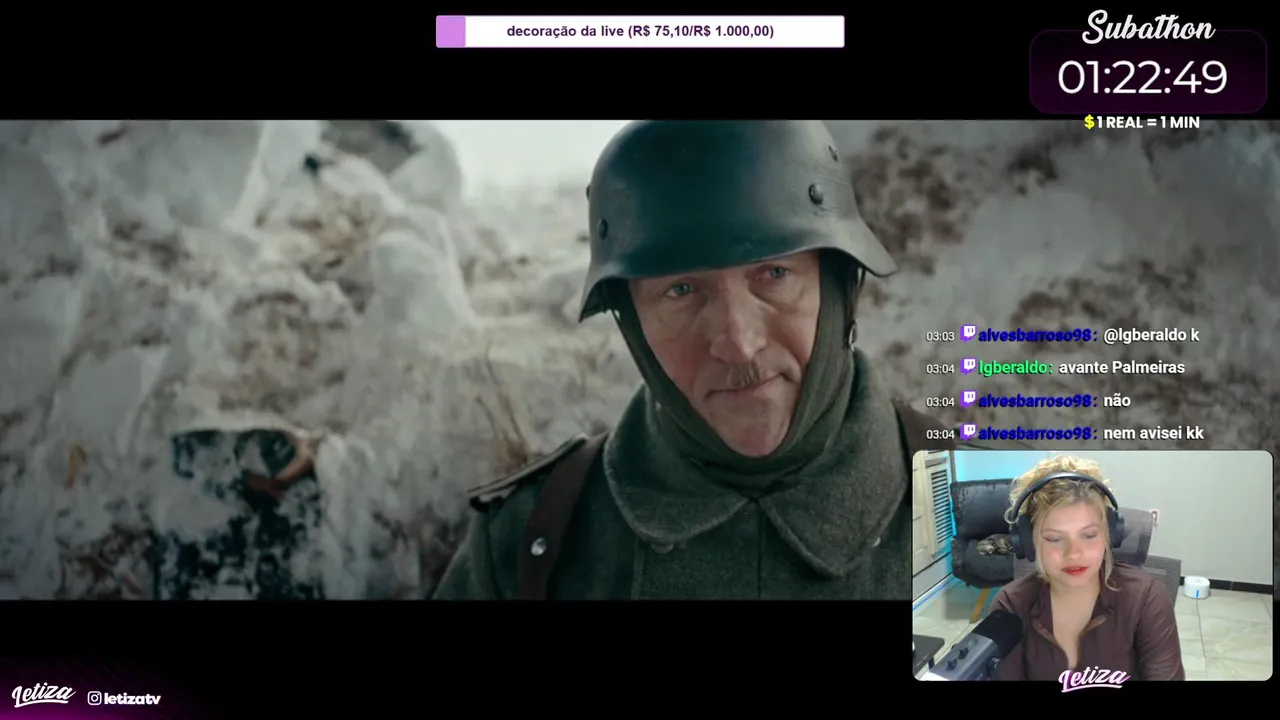Click the chat message 'avante Palmeiras'
The image size is (1280, 720).
1121,367
